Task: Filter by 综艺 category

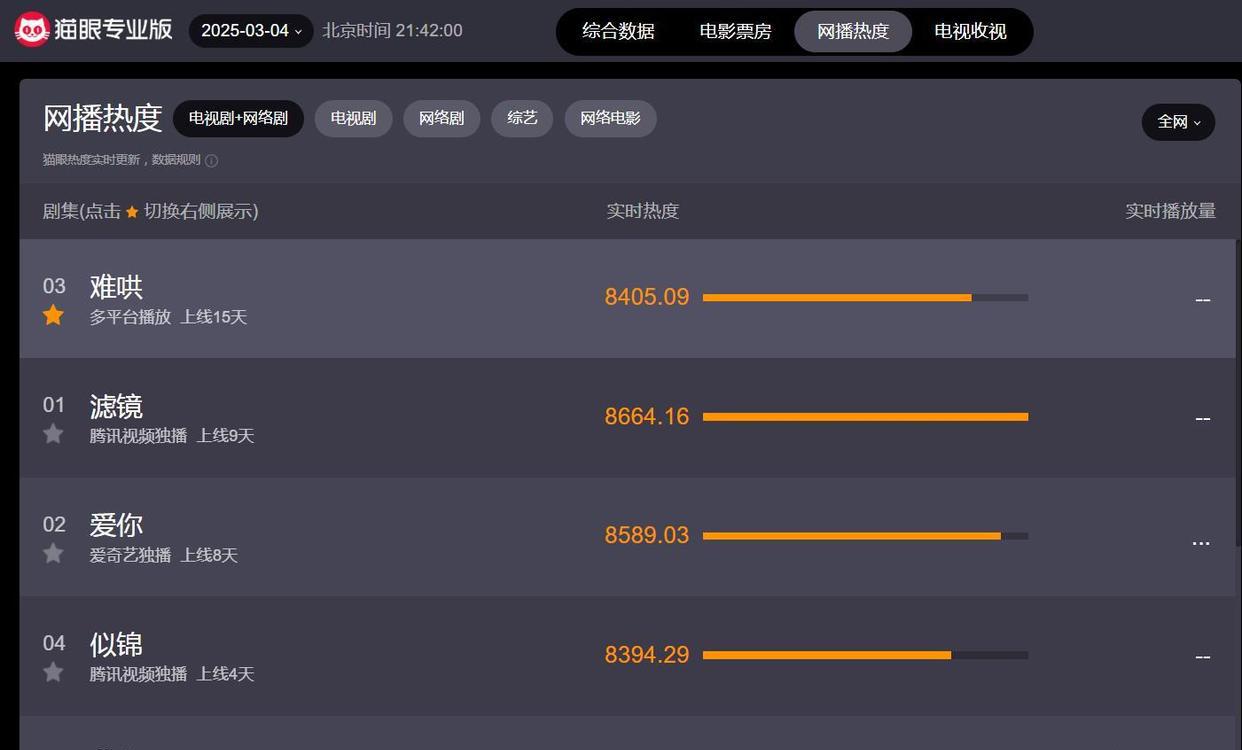Action: [x=522, y=118]
